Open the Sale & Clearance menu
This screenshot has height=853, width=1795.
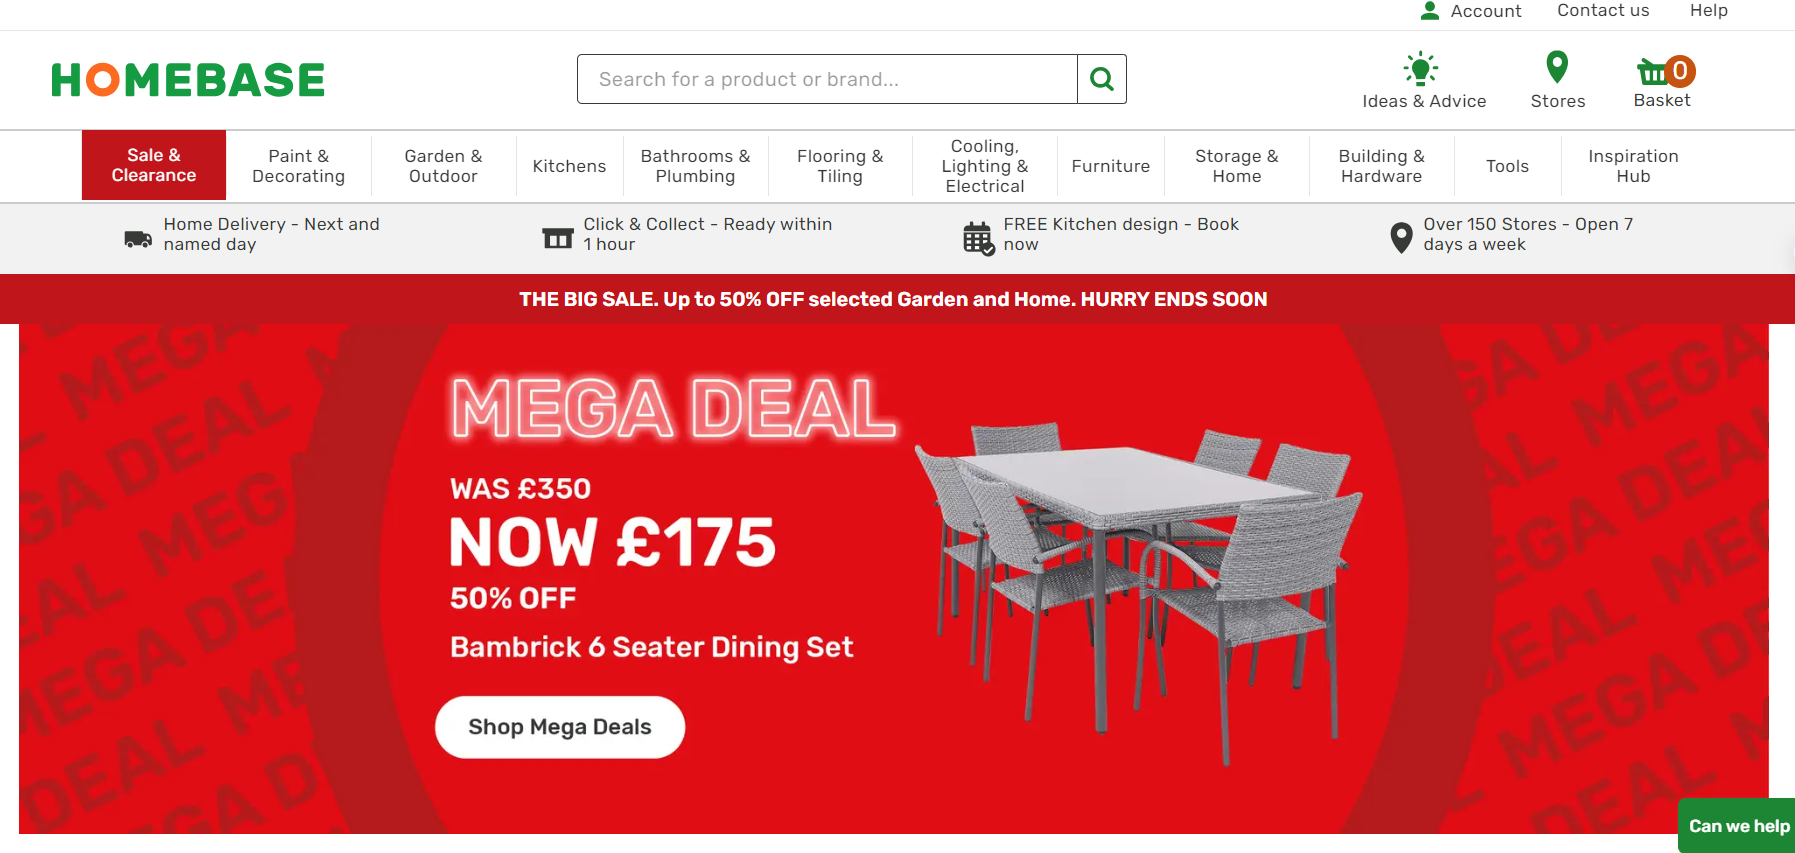pos(154,165)
